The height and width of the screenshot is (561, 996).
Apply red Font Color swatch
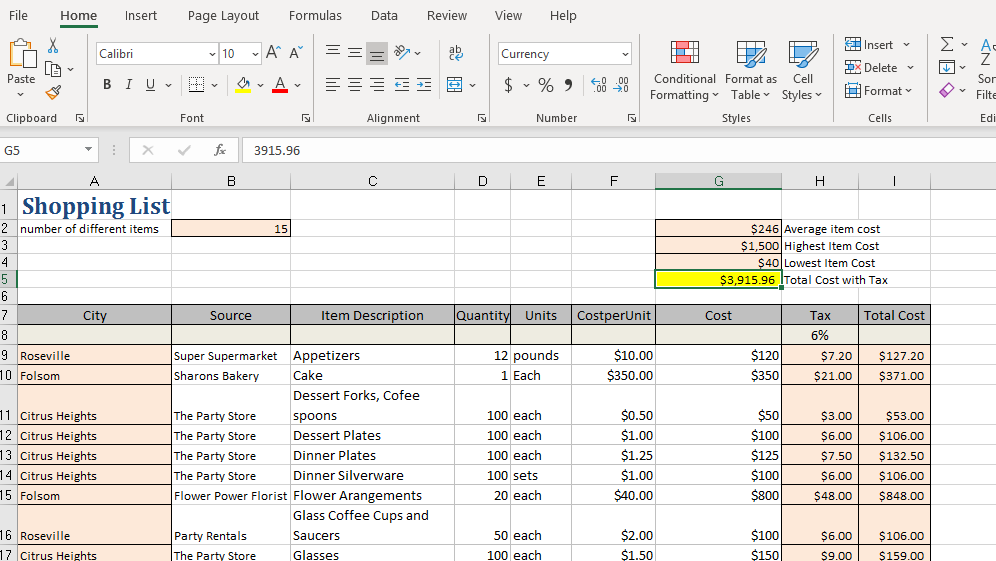(280, 85)
